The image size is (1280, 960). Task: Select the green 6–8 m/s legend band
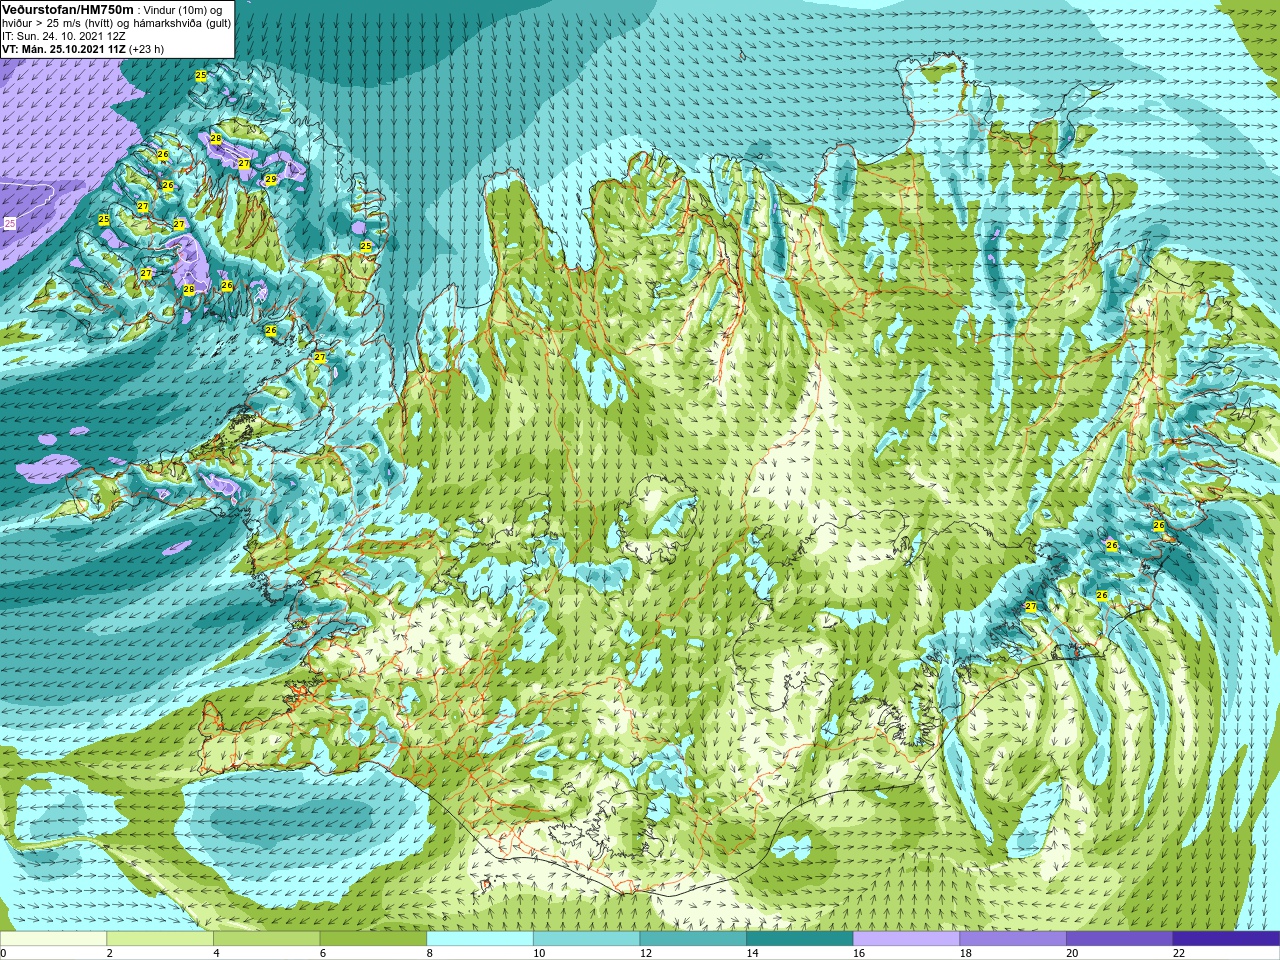tap(373, 939)
